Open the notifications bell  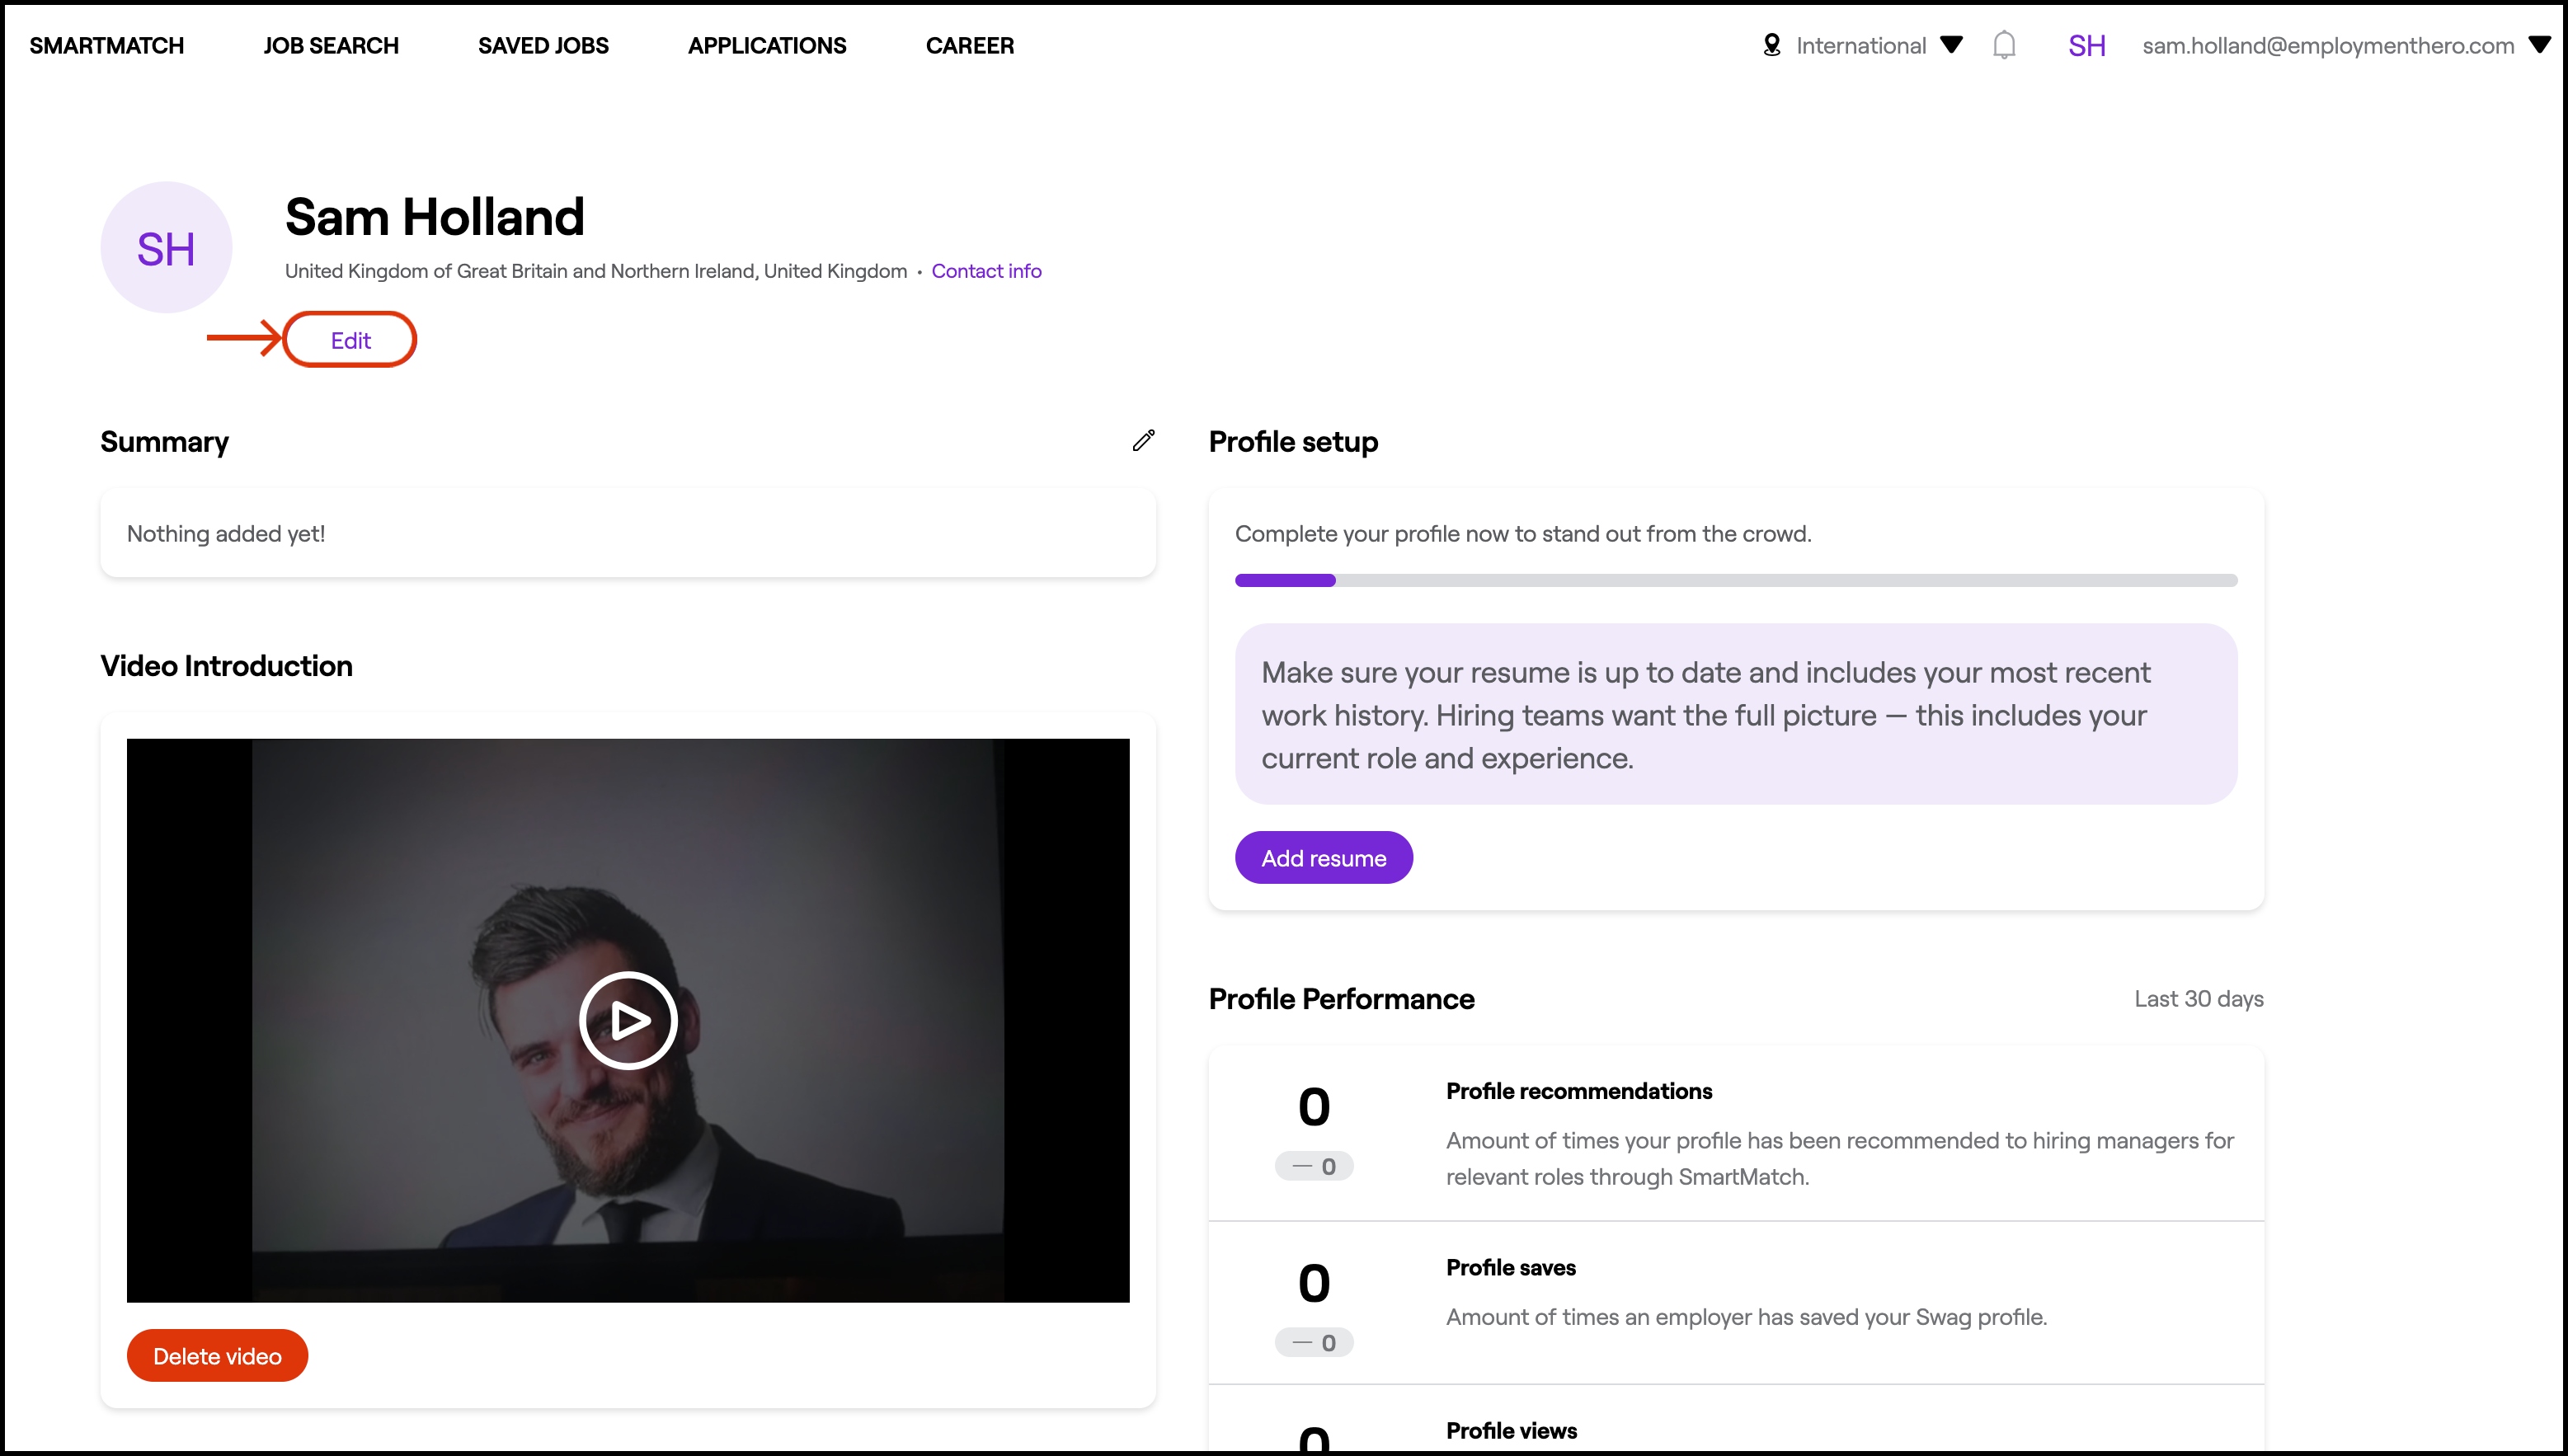tap(2003, 45)
